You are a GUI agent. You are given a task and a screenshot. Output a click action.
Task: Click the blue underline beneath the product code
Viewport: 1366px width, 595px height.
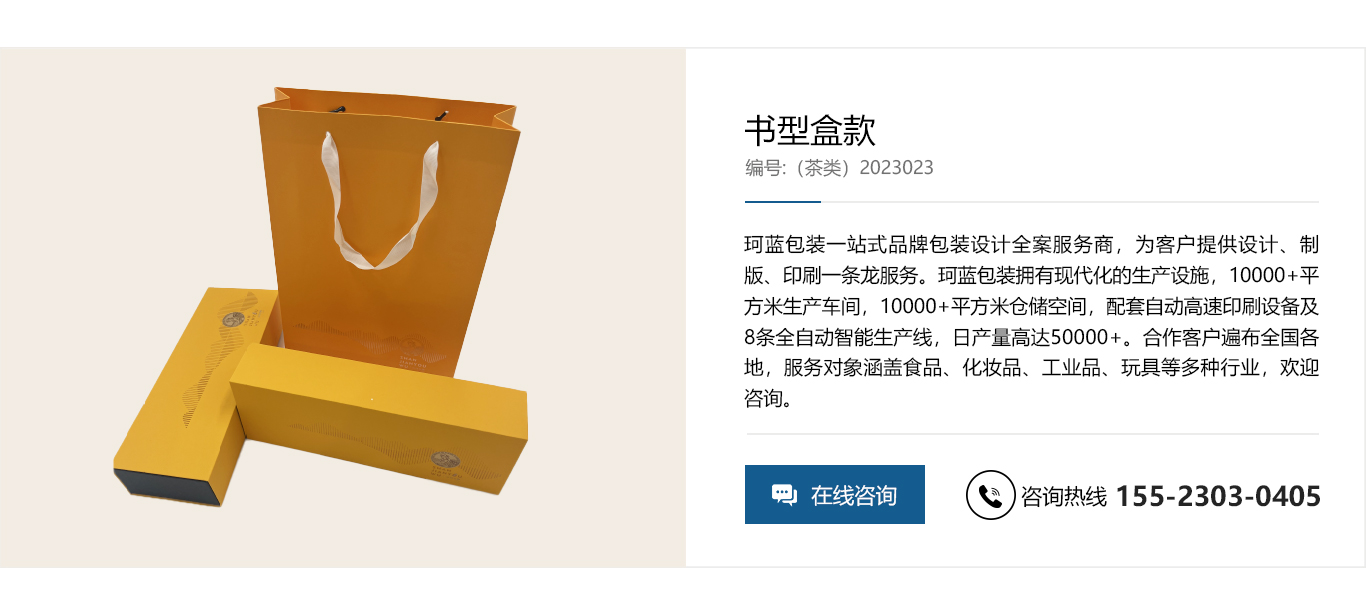pos(783,202)
